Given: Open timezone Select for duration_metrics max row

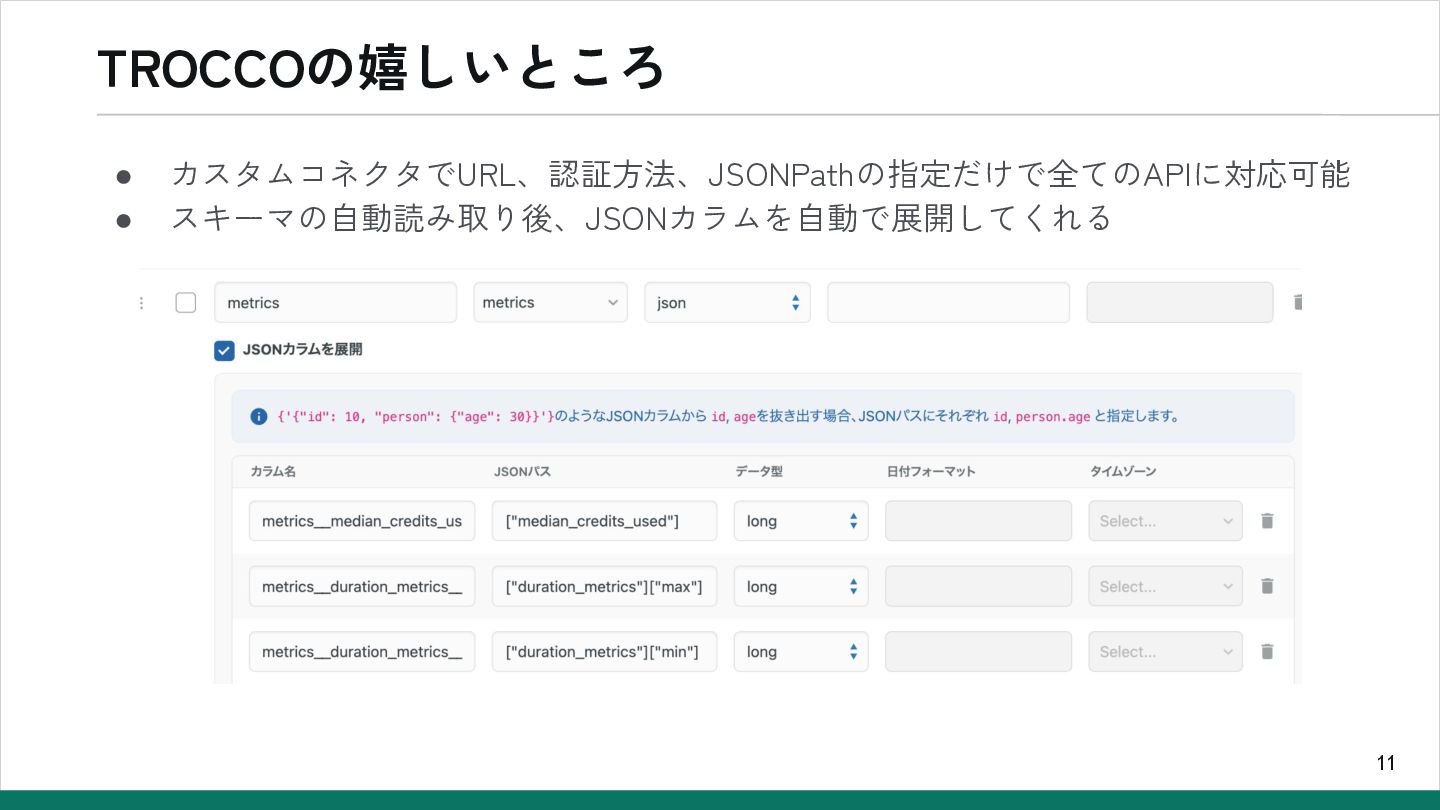Looking at the screenshot, I should 1165,586.
